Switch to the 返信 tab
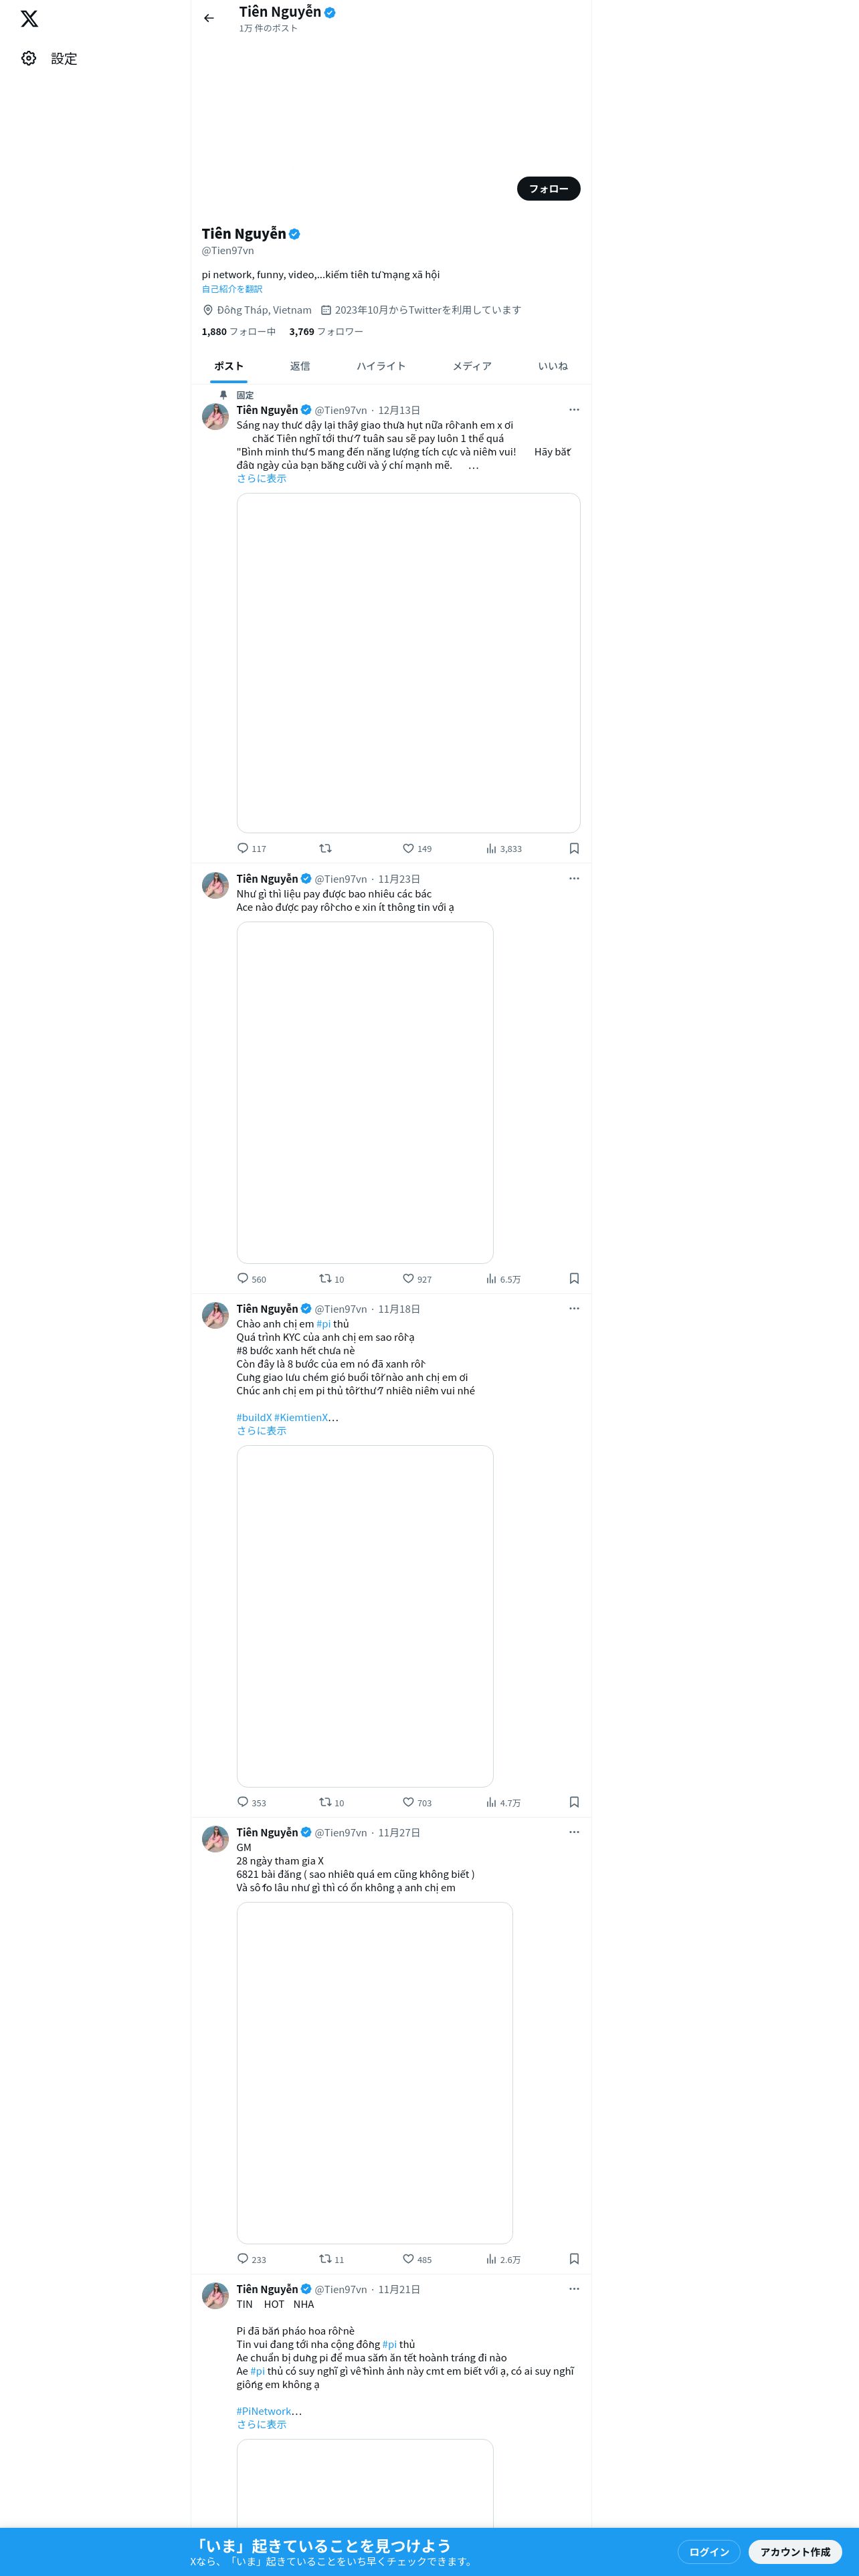Screen dimensions: 859x2576 point(300,366)
